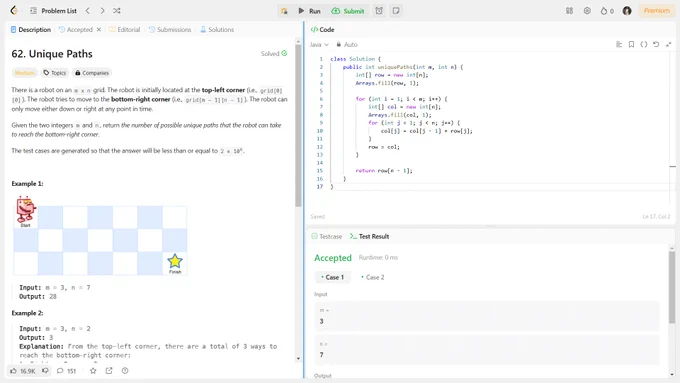Select Case 2 result

click(x=373, y=277)
